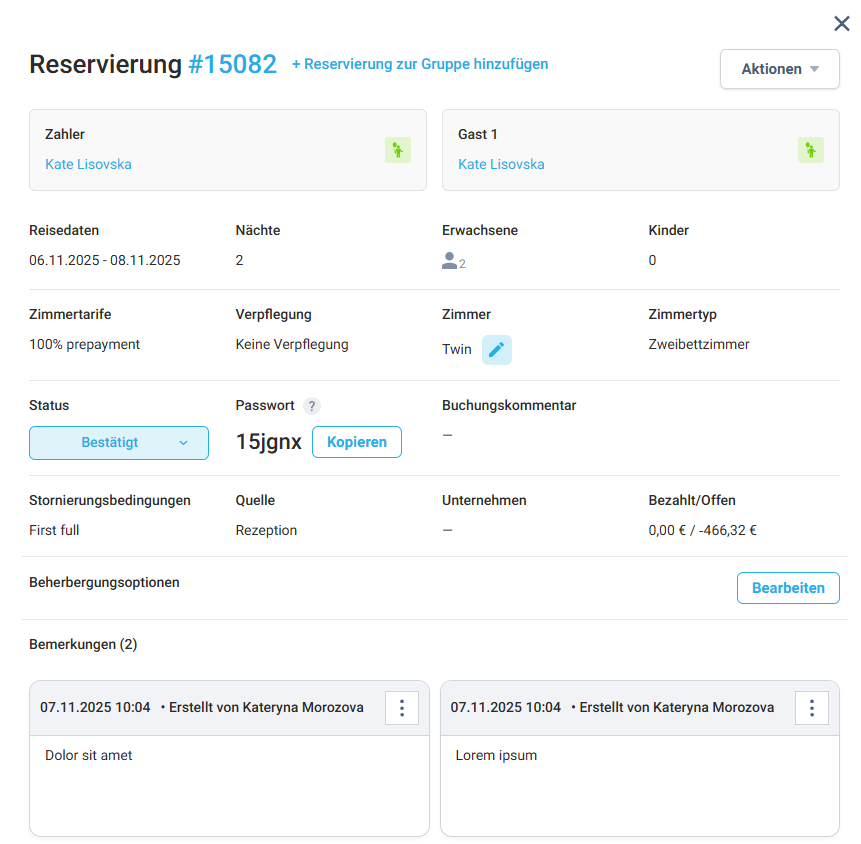The height and width of the screenshot is (844, 861).
Task: Expand the Aktionen dropdown
Action: (779, 69)
